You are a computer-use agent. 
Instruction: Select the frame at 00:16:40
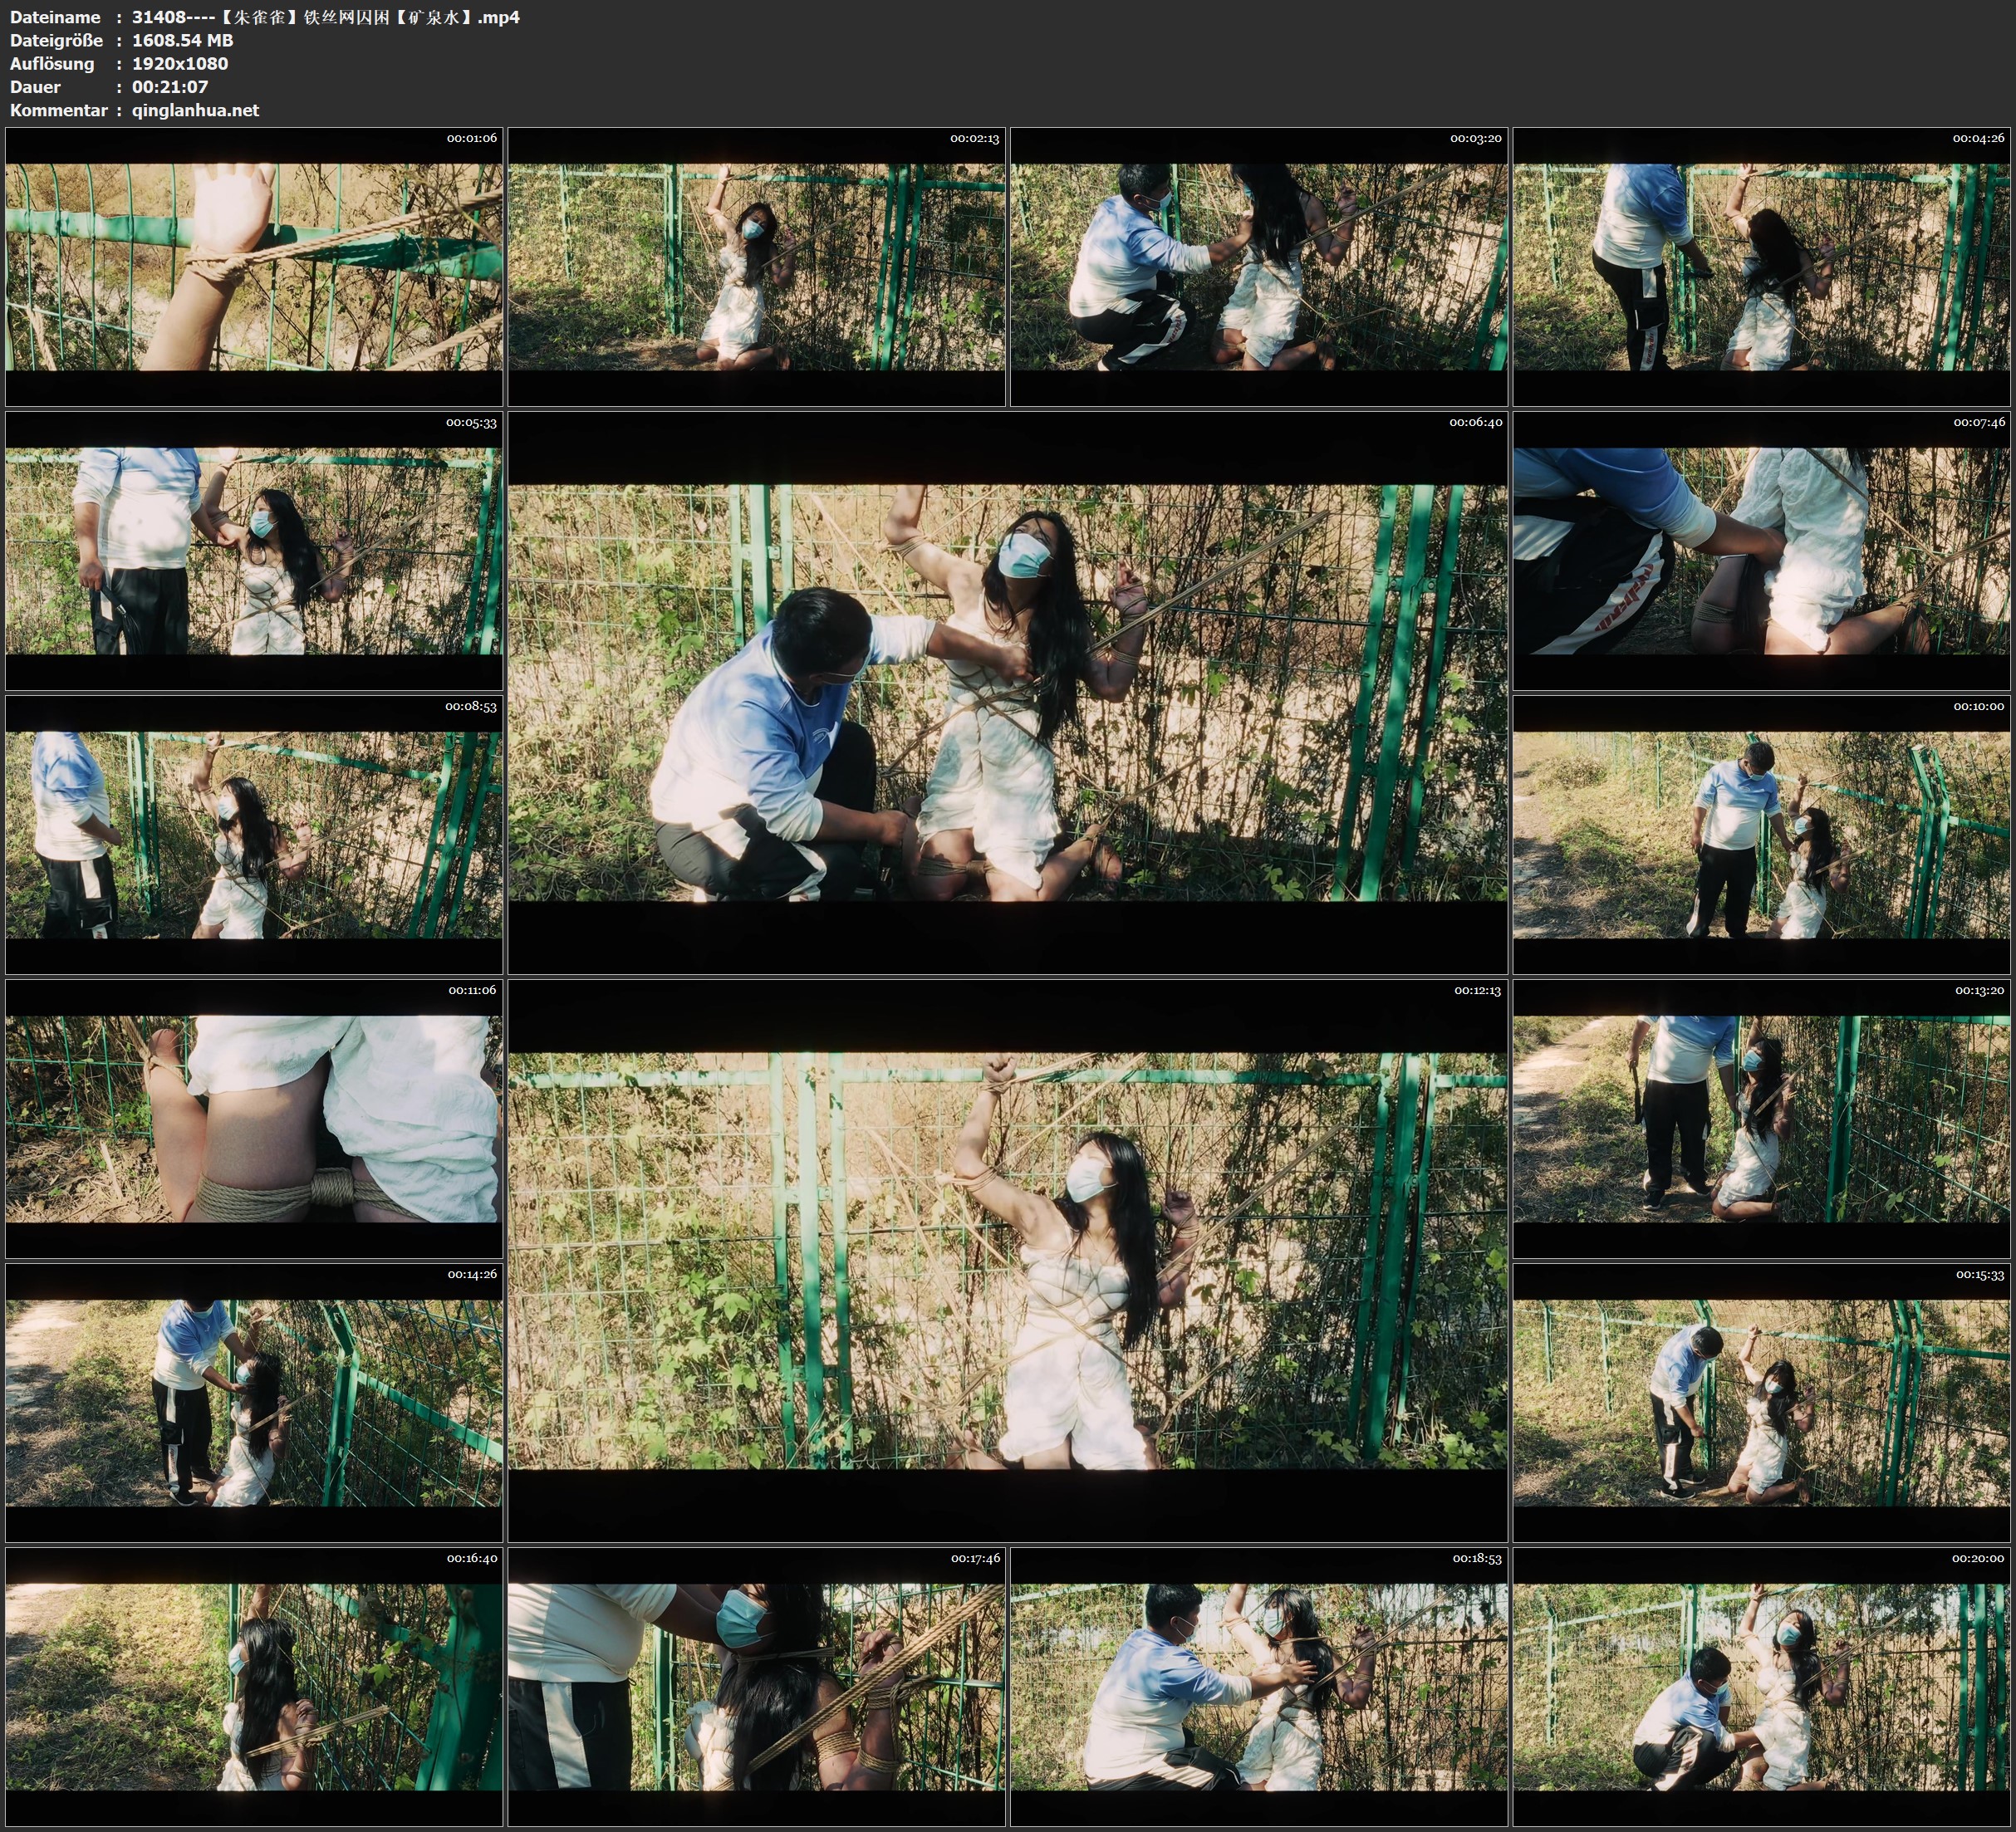point(254,1687)
